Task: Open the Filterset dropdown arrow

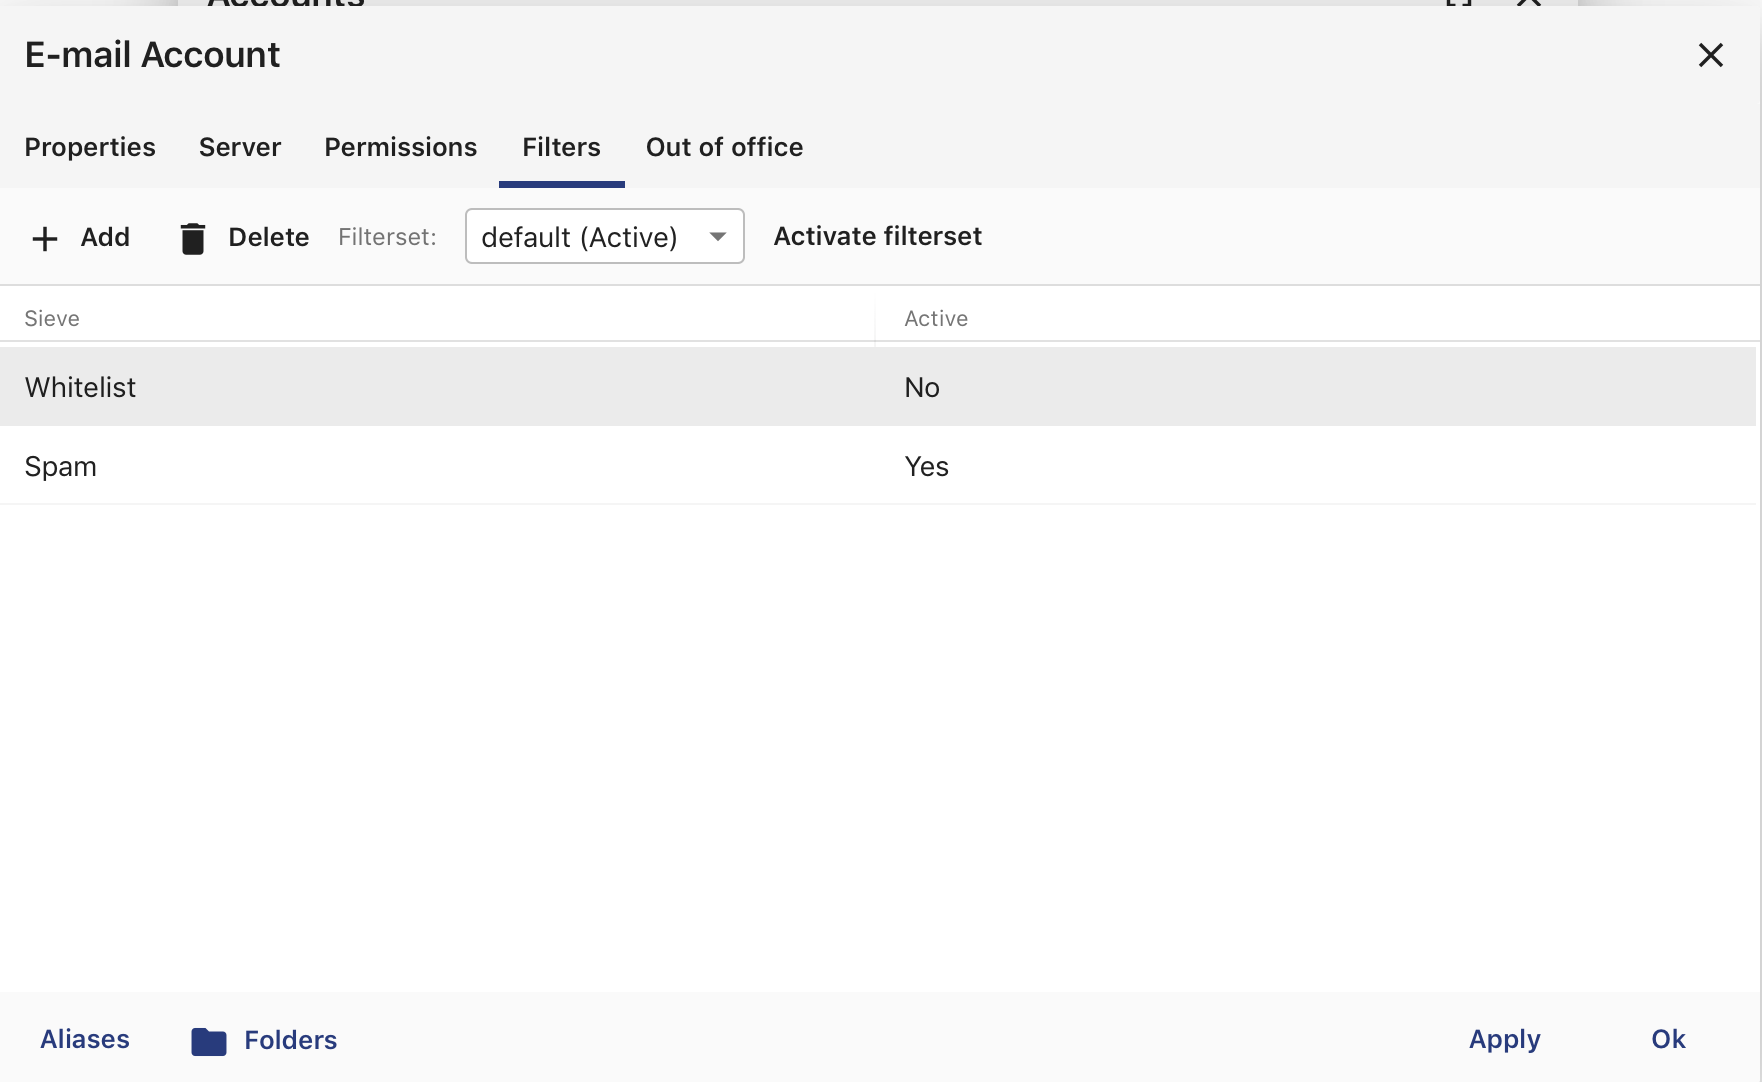Action: tap(717, 237)
